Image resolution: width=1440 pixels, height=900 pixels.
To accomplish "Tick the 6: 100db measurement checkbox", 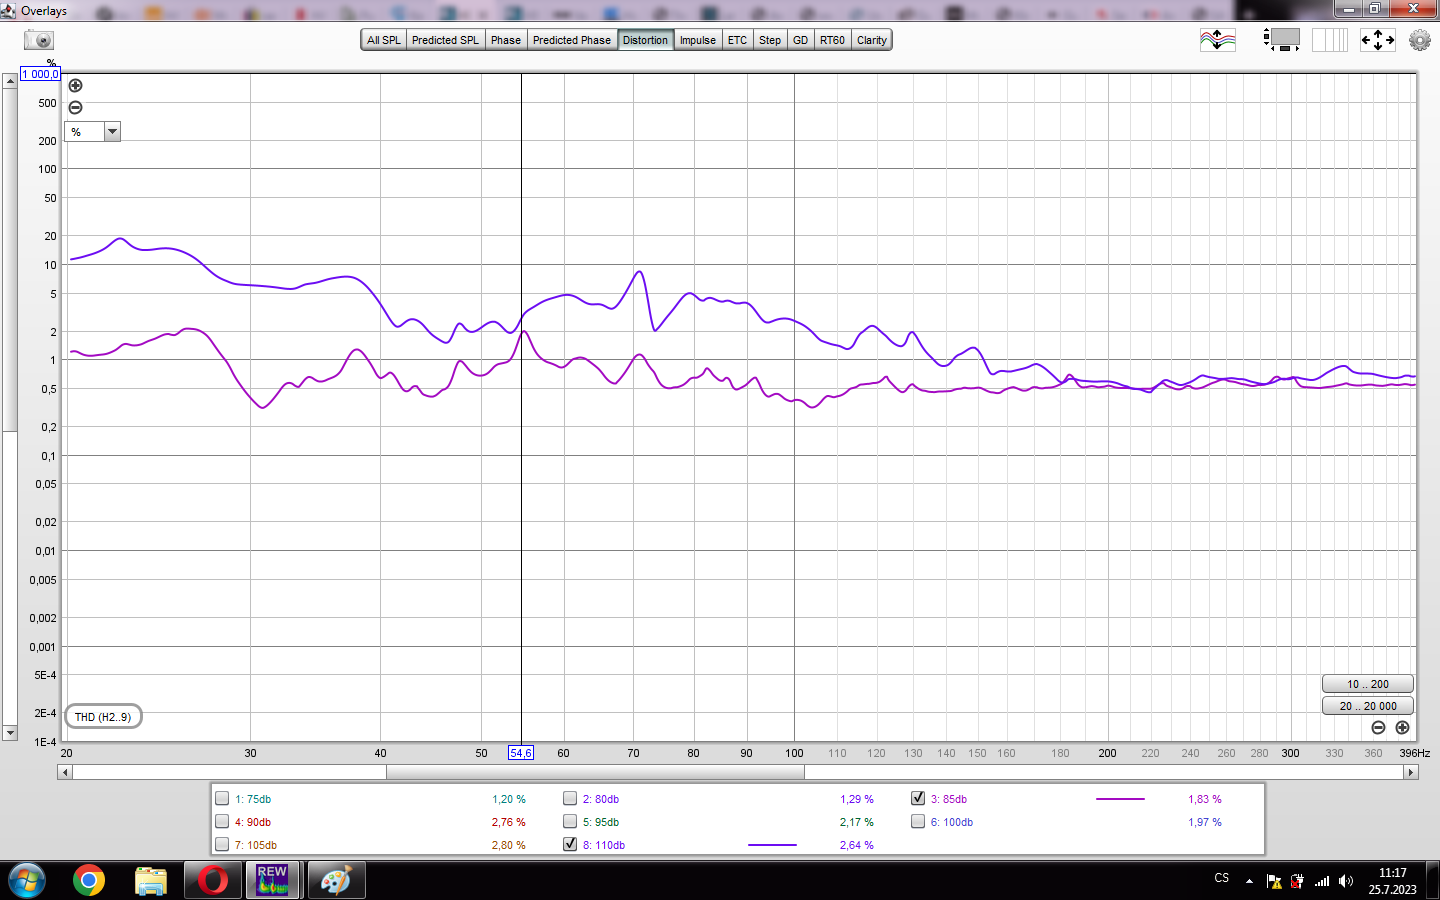I will 918,822.
